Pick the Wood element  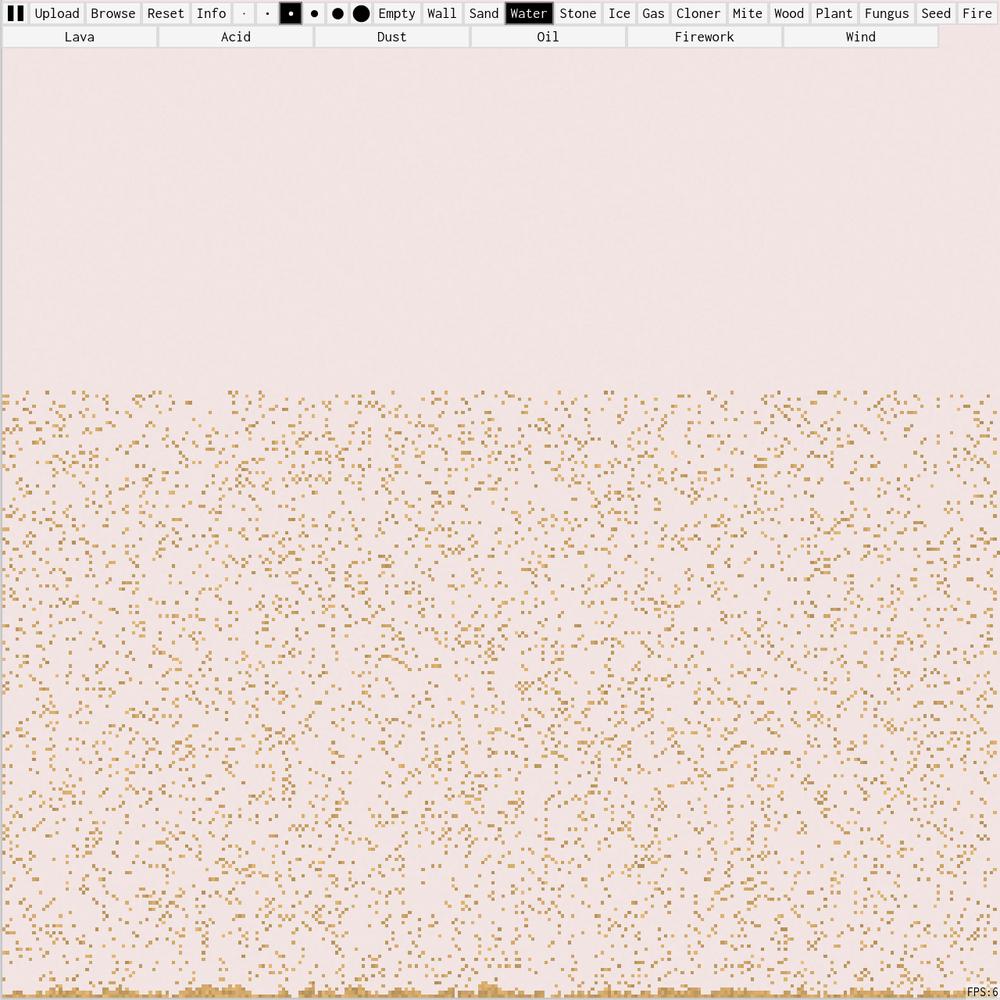(x=789, y=13)
